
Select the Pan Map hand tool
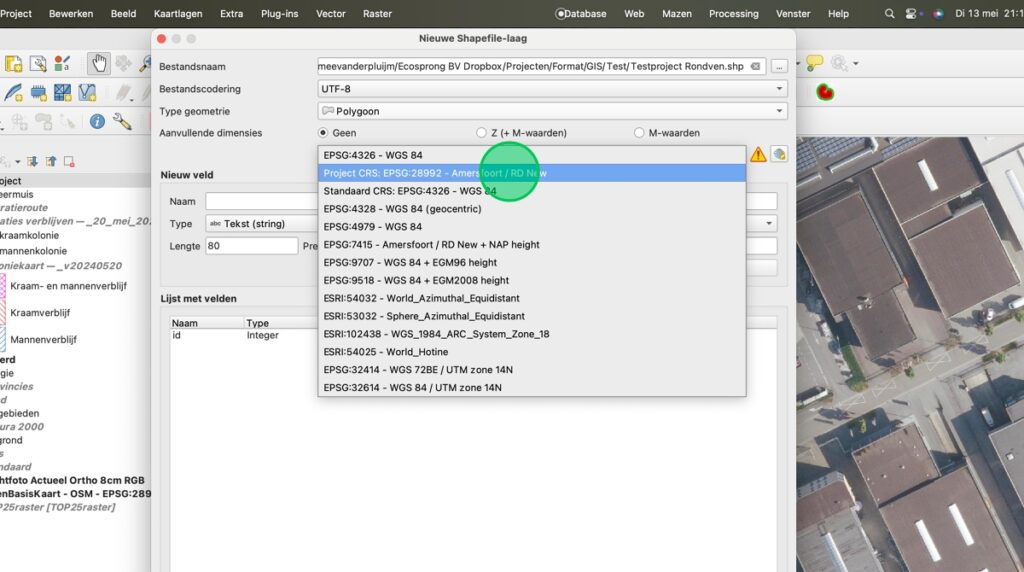pyautogui.click(x=99, y=64)
